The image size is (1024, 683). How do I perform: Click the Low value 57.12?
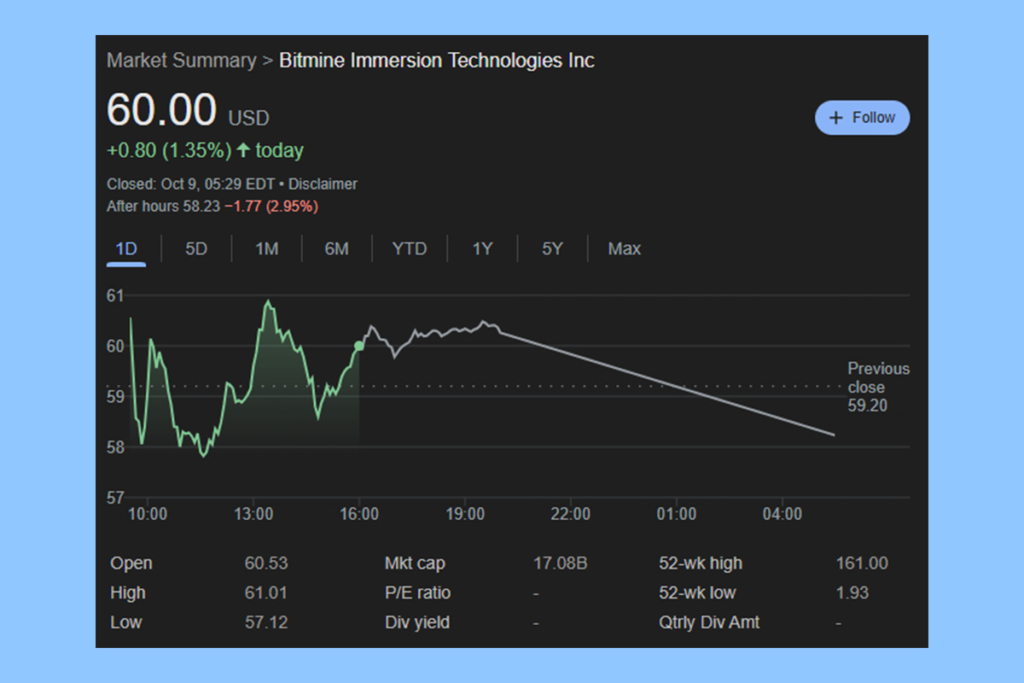[x=266, y=621]
